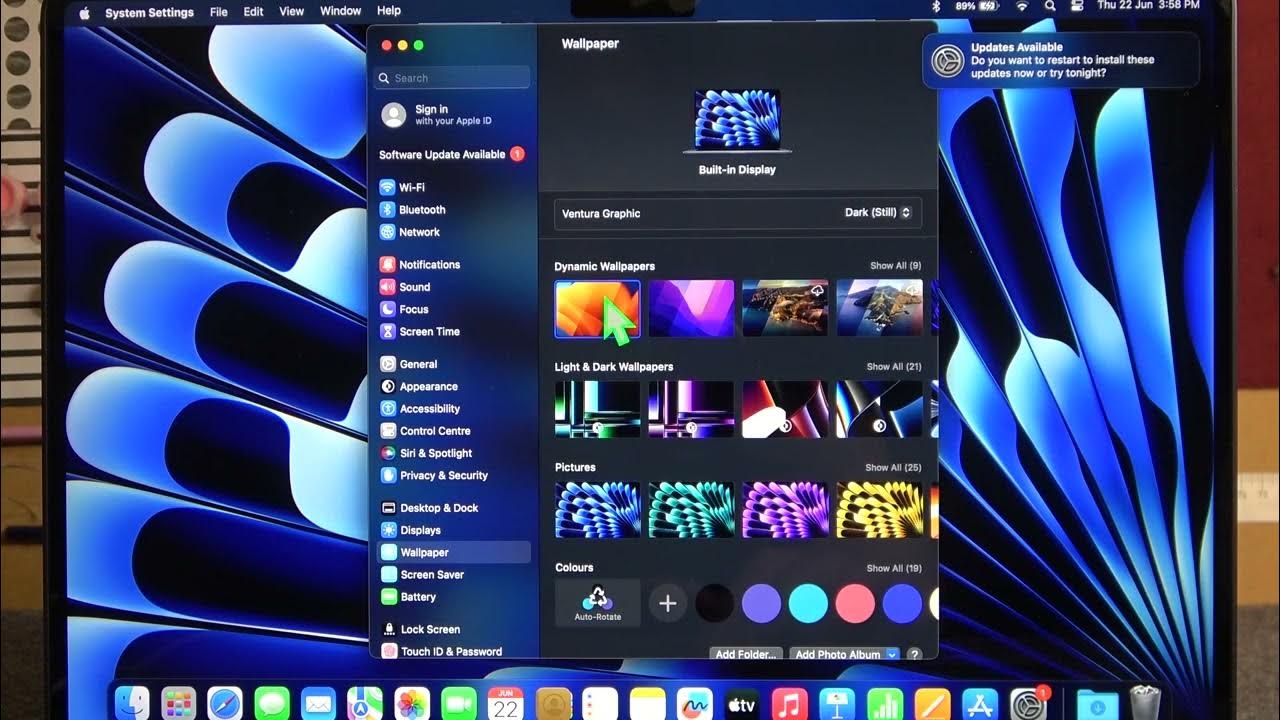Select the red-and-white Light & Dark wallpaper thumbnail

point(785,409)
